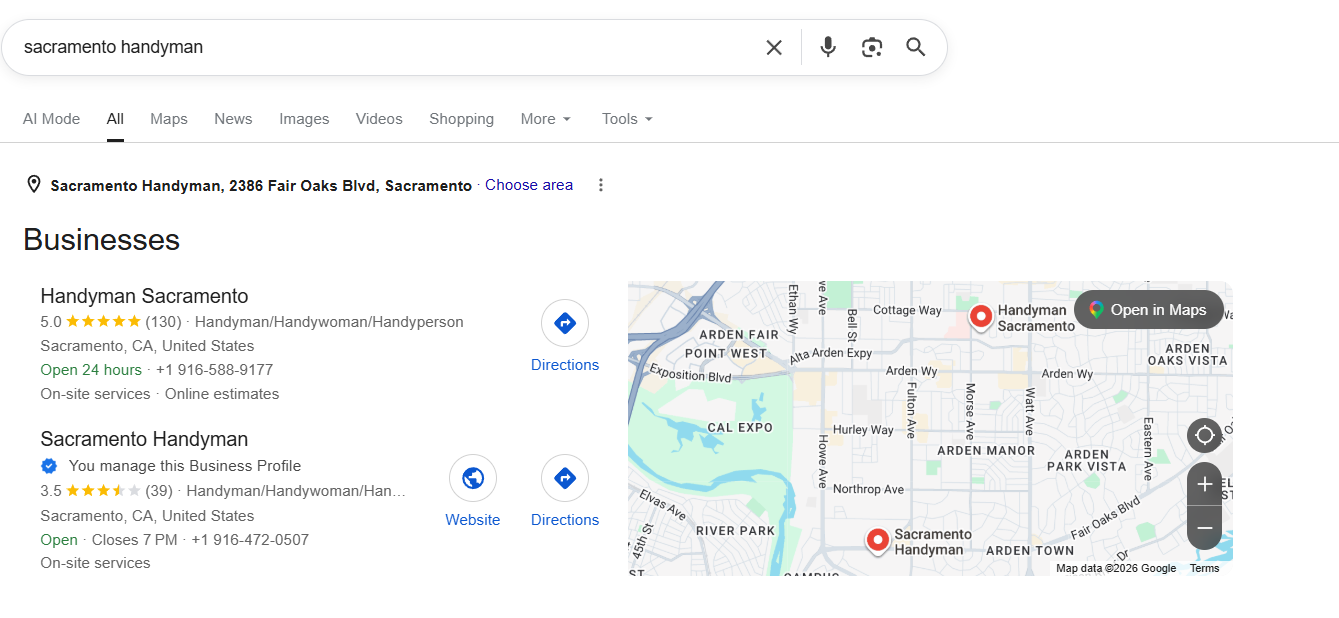Start voice search with microphone icon
The width and height of the screenshot is (1339, 618).
[x=828, y=47]
